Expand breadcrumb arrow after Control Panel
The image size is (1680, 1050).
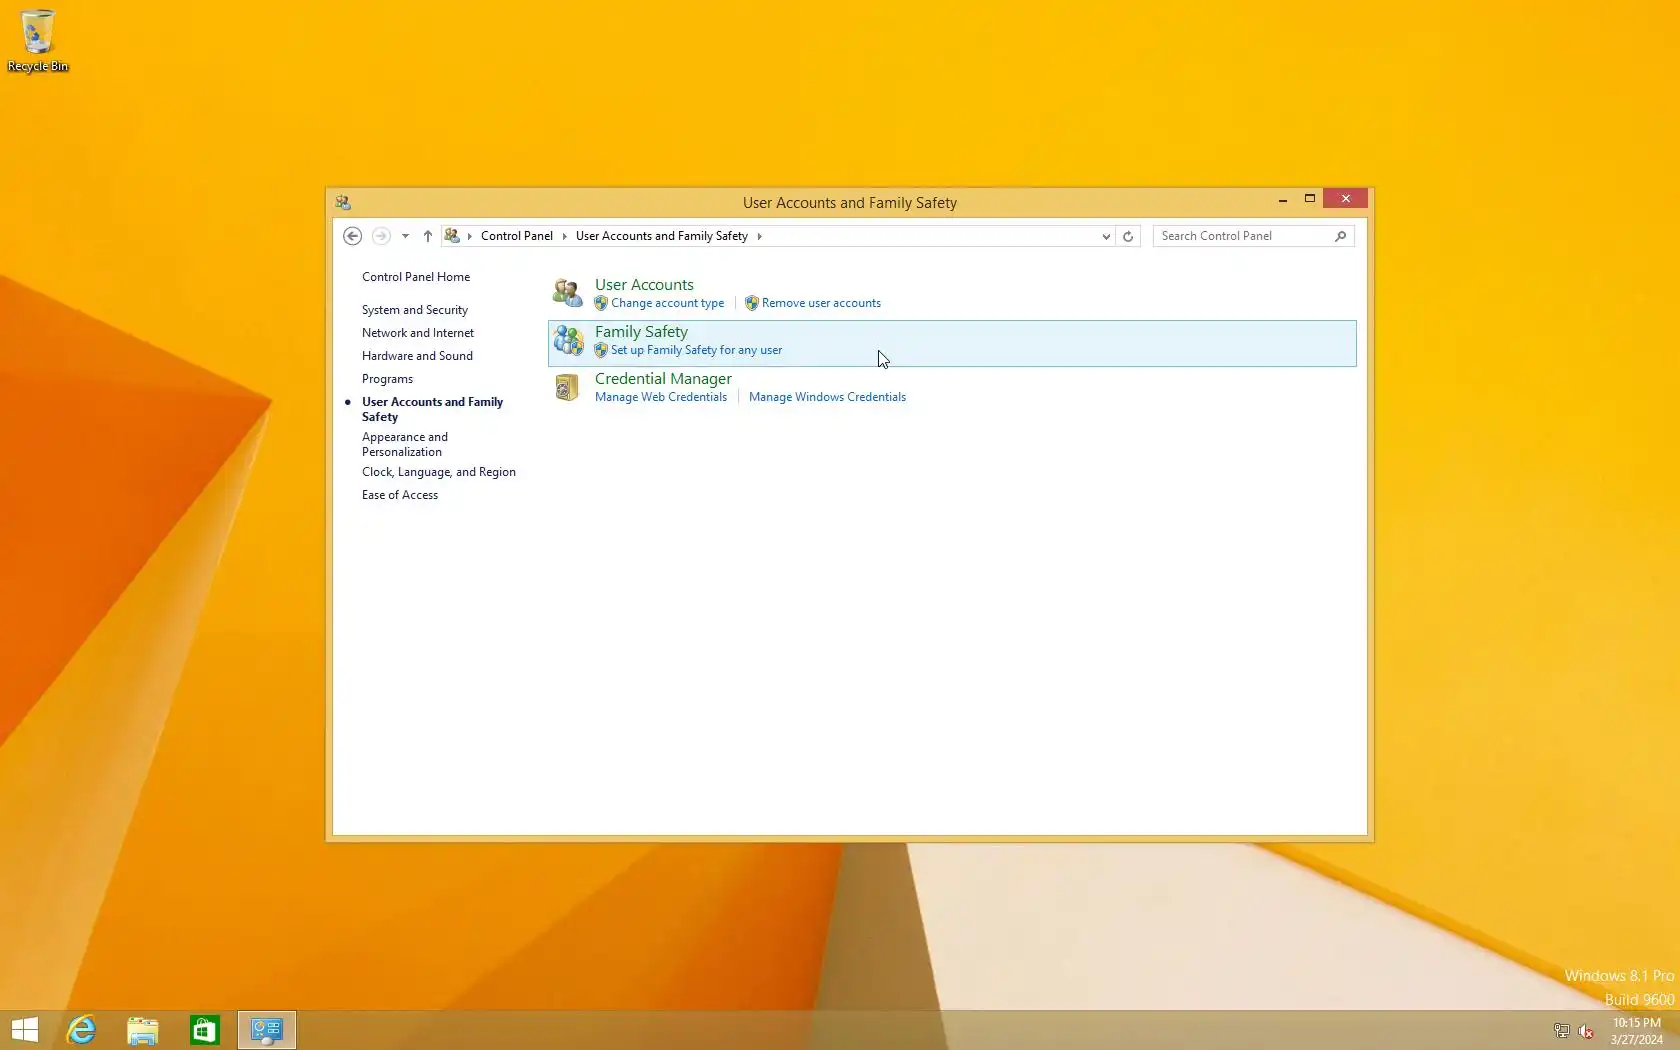click(565, 236)
